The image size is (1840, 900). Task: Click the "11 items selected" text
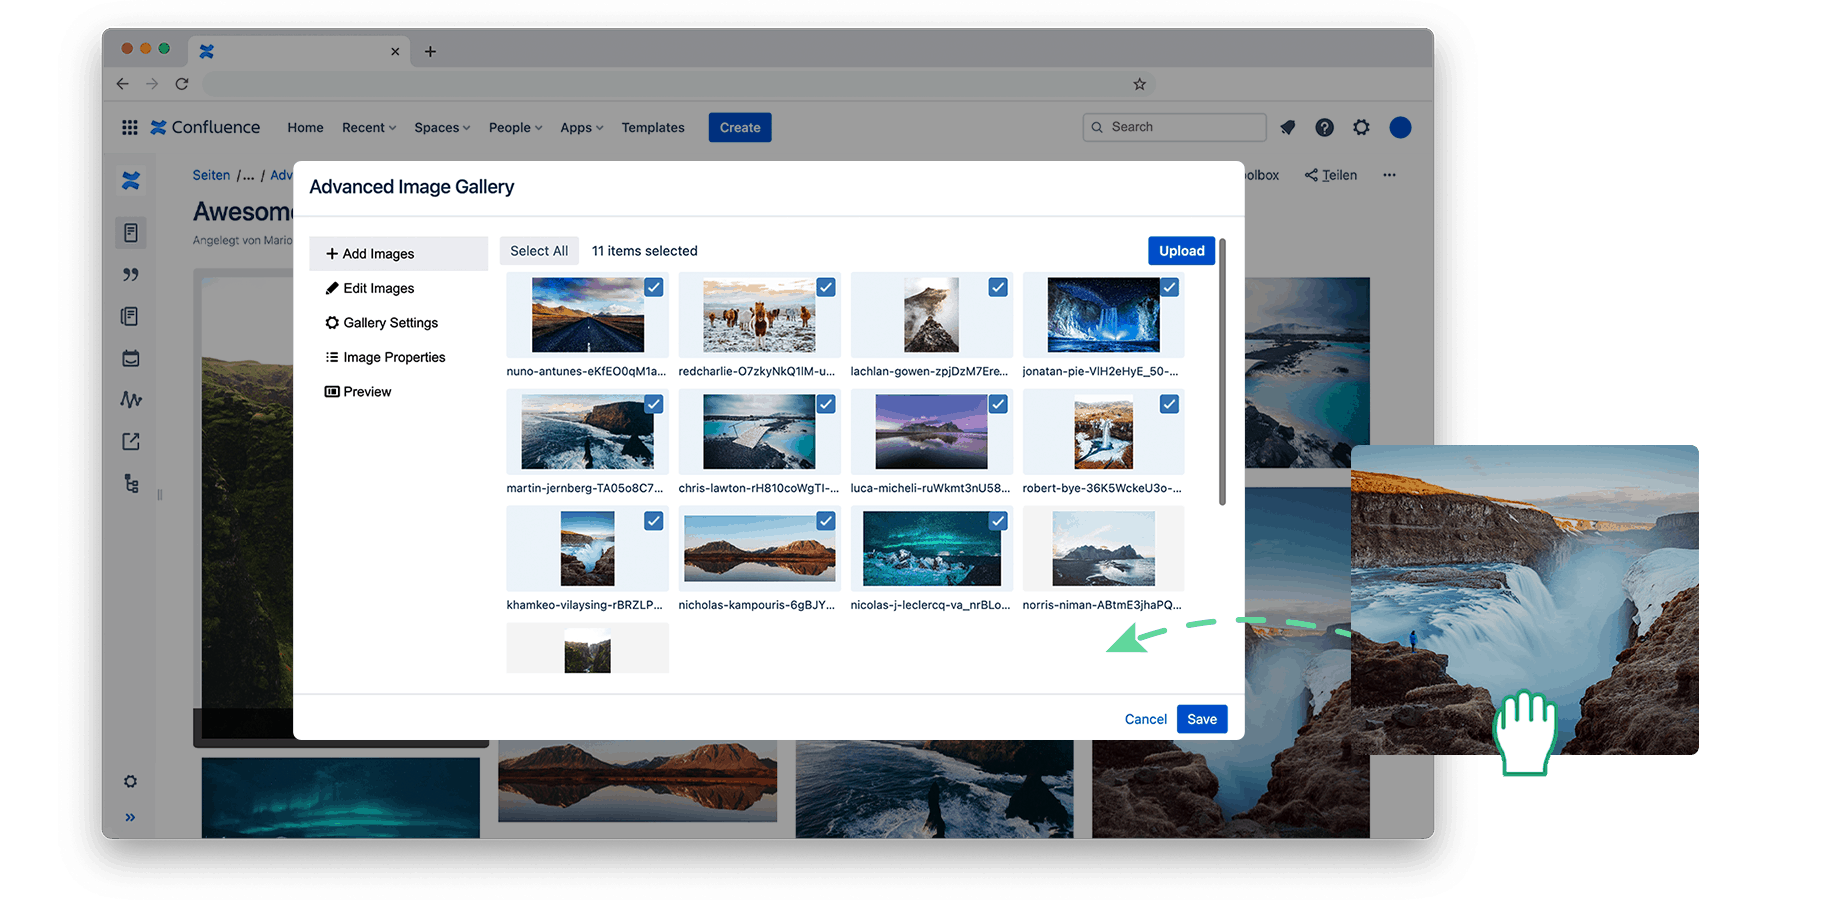tap(645, 251)
